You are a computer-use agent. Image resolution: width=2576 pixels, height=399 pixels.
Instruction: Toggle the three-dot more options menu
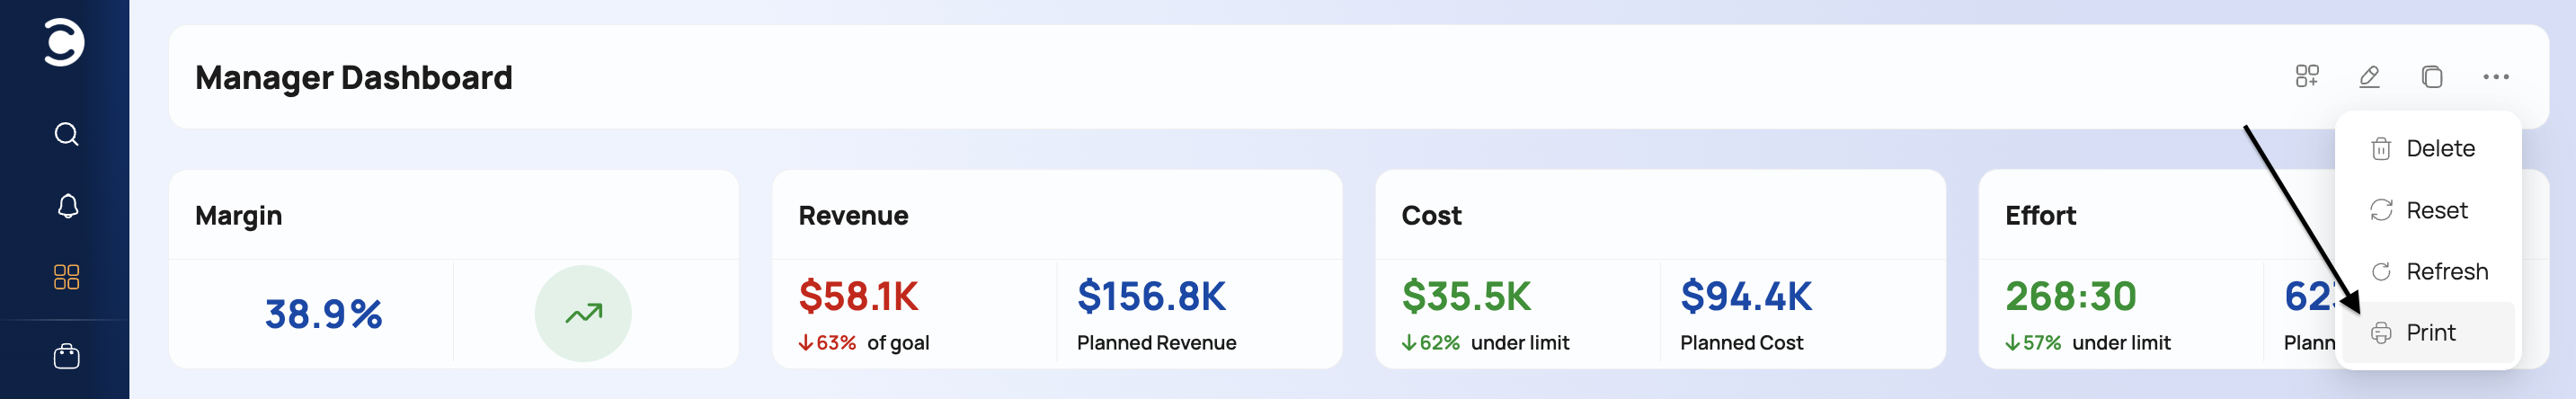2495,76
